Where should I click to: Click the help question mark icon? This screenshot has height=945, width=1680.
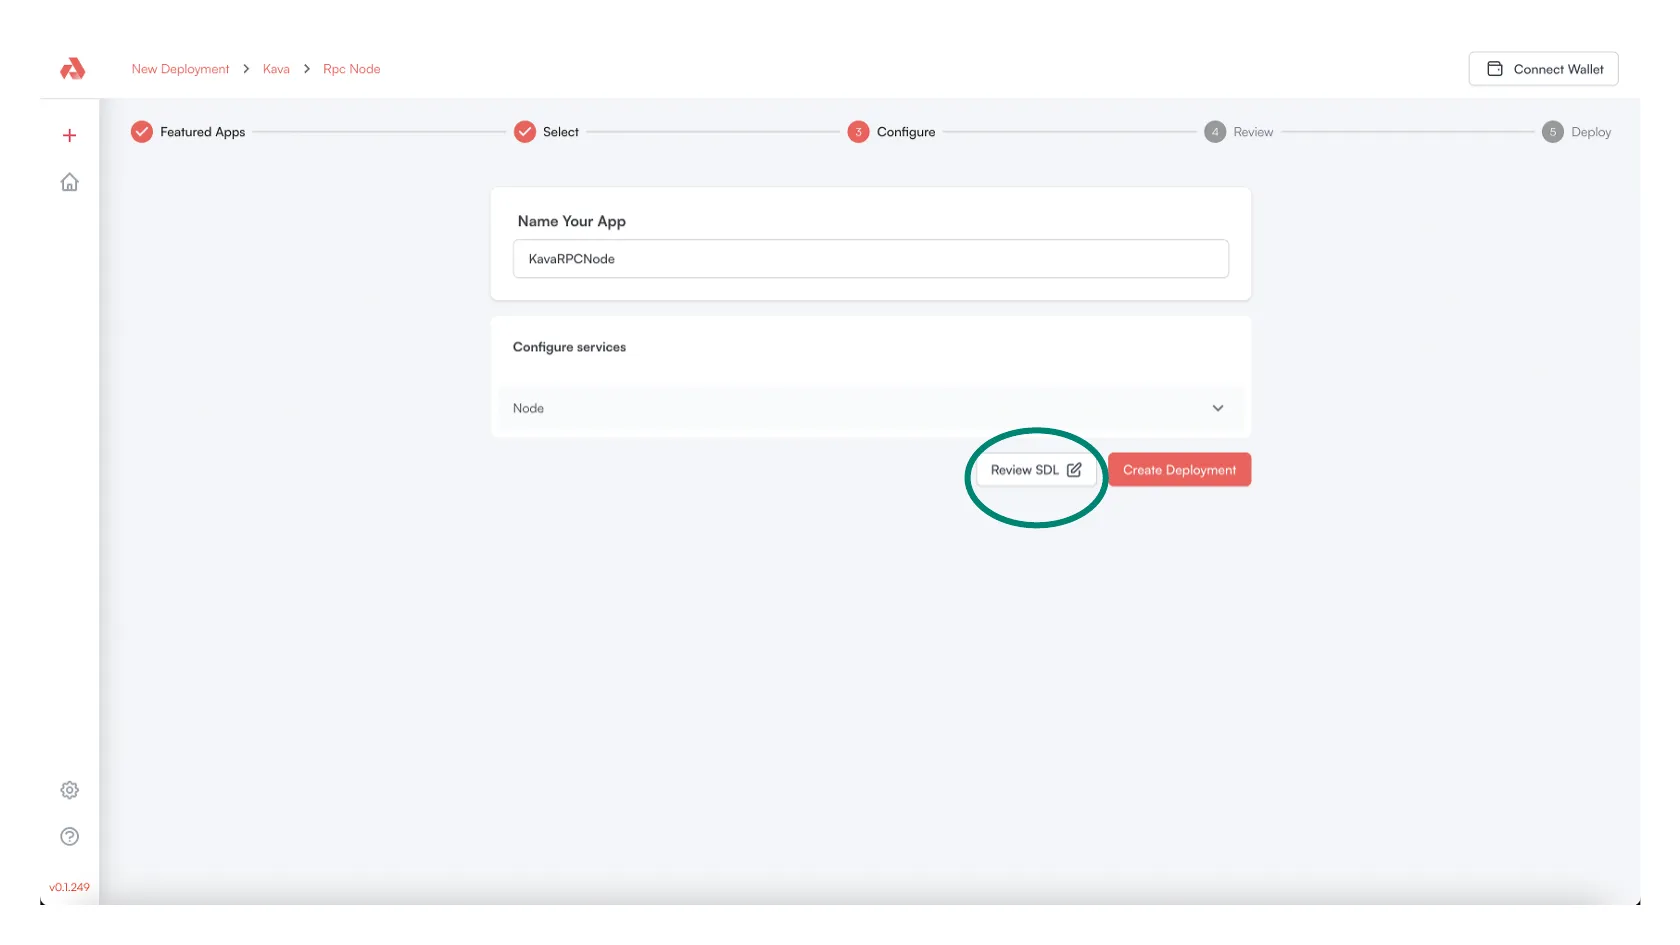(x=69, y=837)
